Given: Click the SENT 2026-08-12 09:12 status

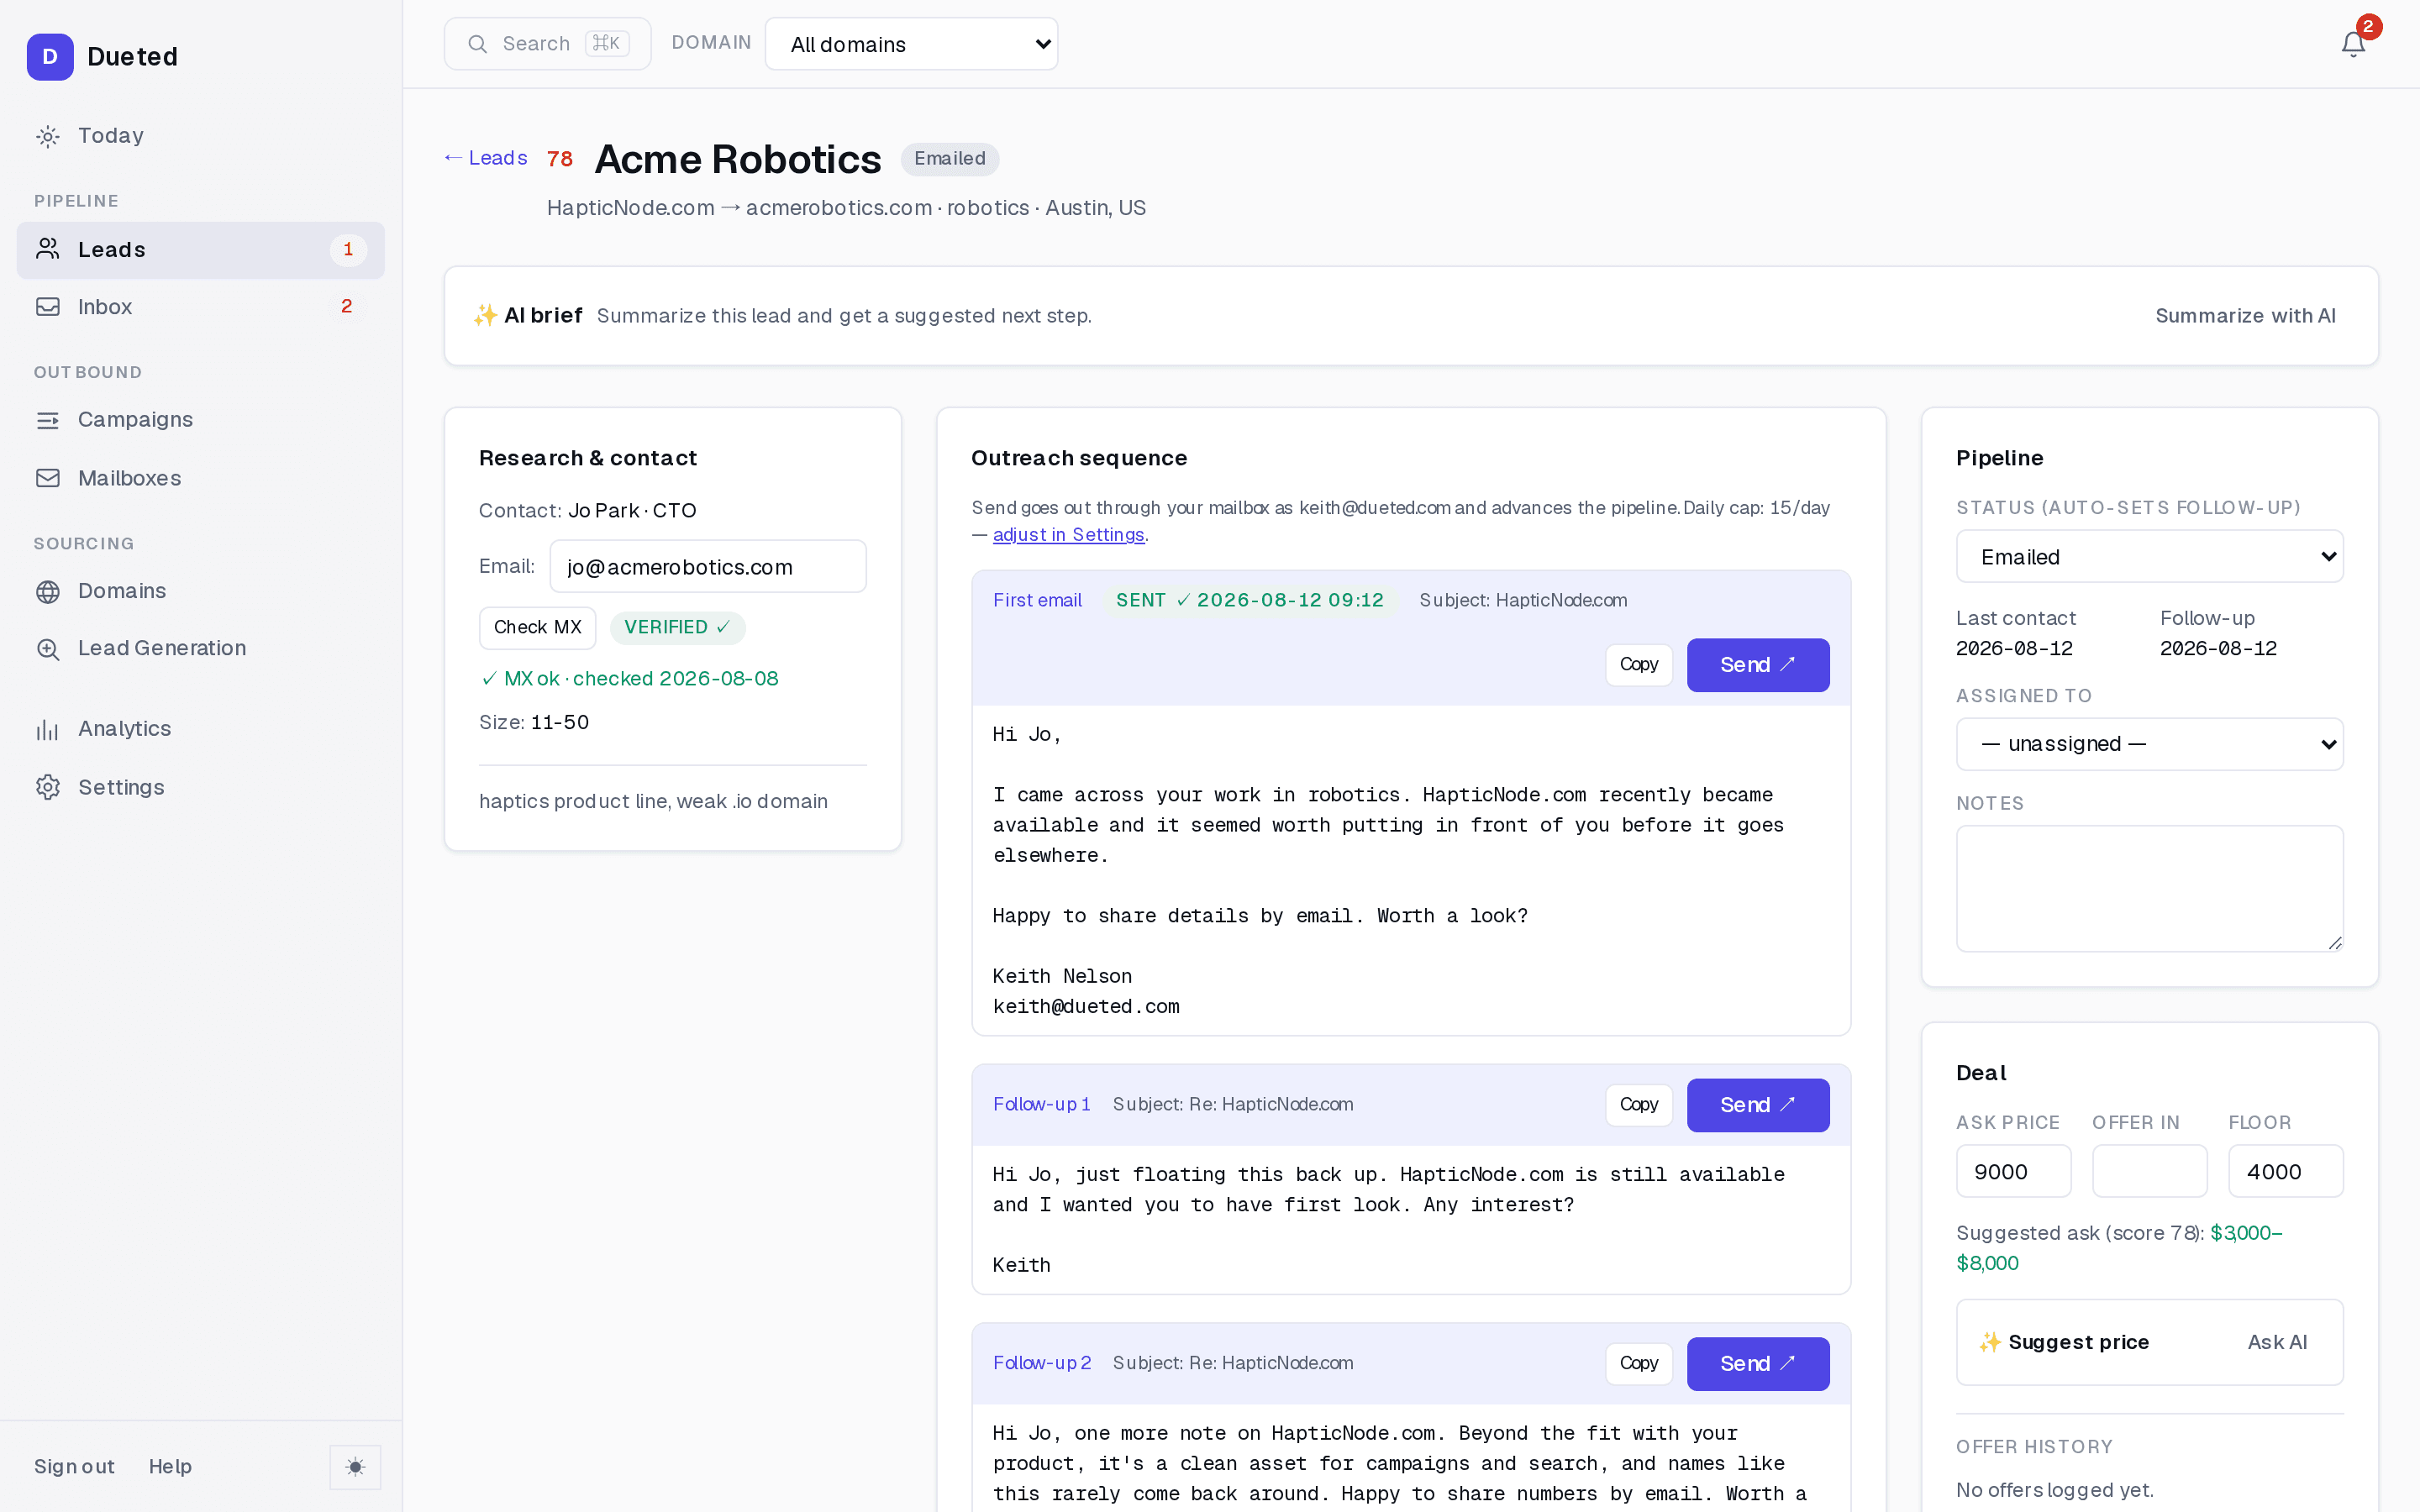Looking at the screenshot, I should click(x=1249, y=601).
